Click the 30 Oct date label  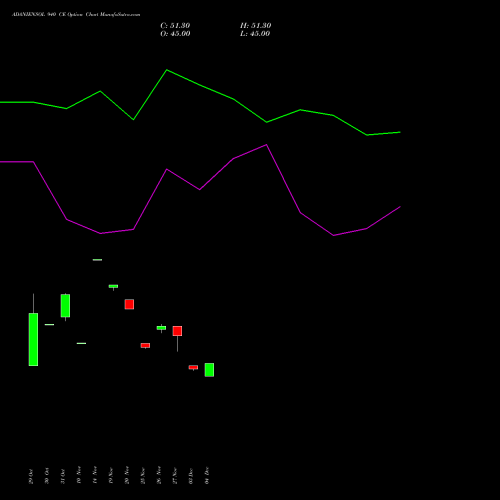click(47, 476)
